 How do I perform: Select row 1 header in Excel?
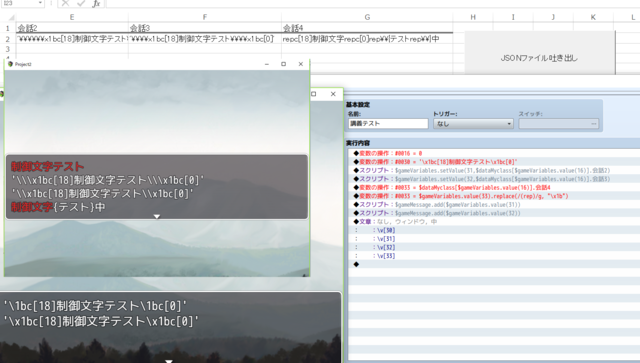point(7,29)
